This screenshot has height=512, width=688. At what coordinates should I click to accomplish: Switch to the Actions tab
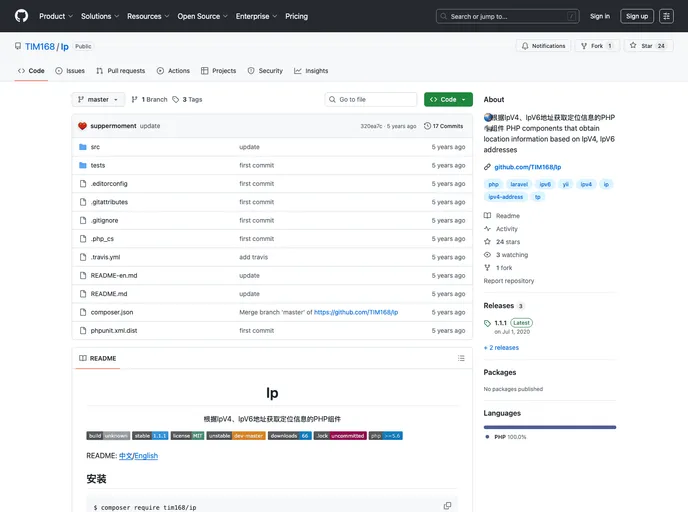(173, 71)
